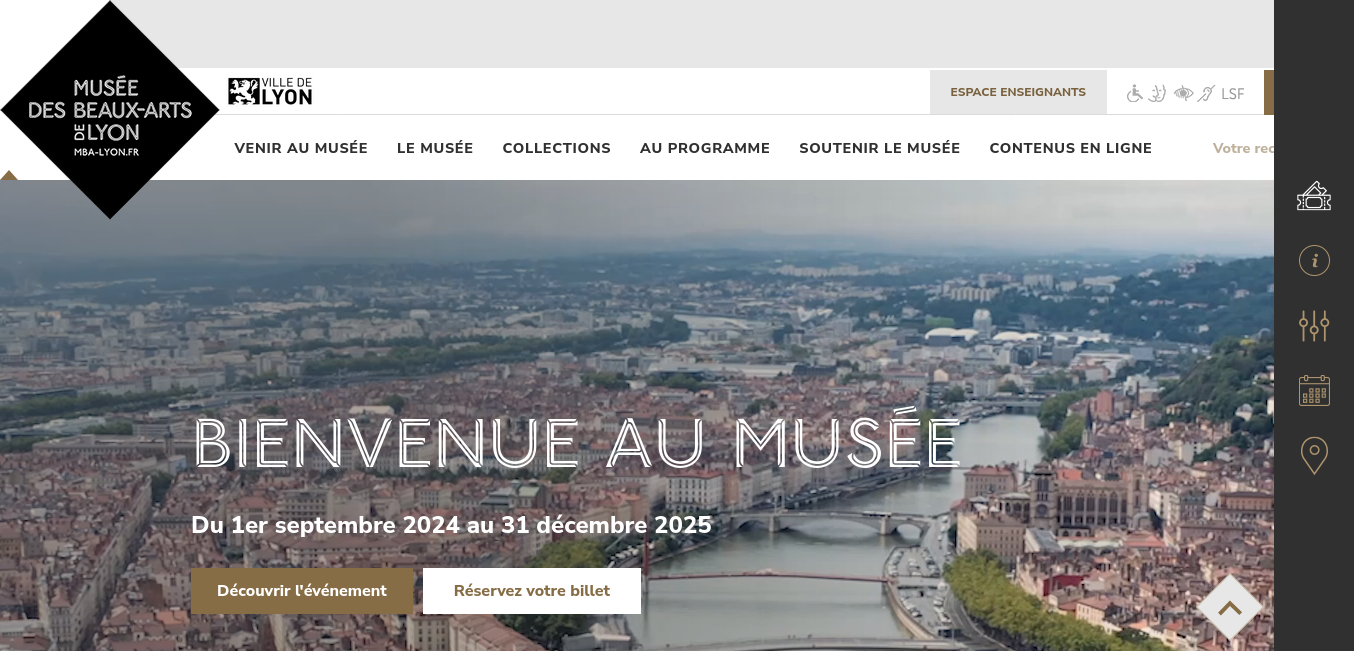The image size is (1366, 651).
Task: Open the calendar agenda icon
Action: 1314,390
